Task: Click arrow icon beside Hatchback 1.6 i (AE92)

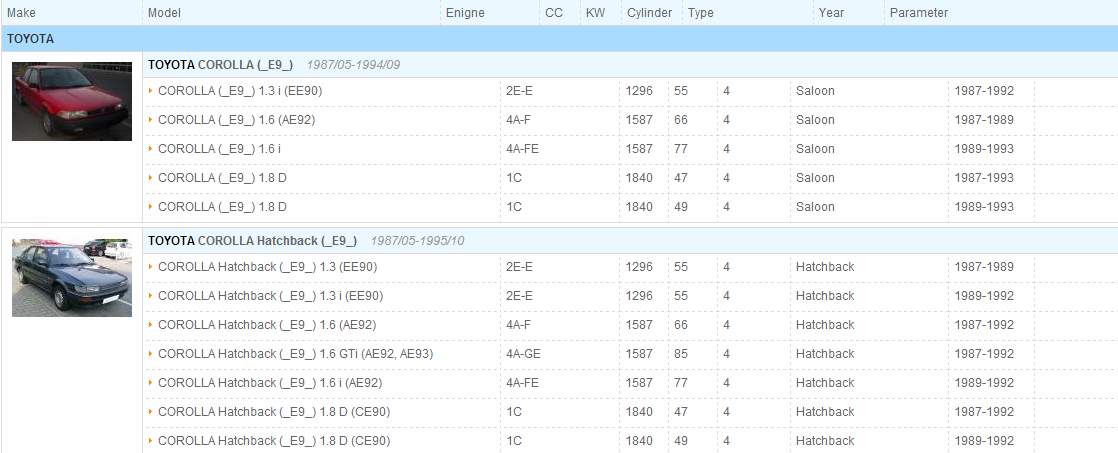Action: 151,382
